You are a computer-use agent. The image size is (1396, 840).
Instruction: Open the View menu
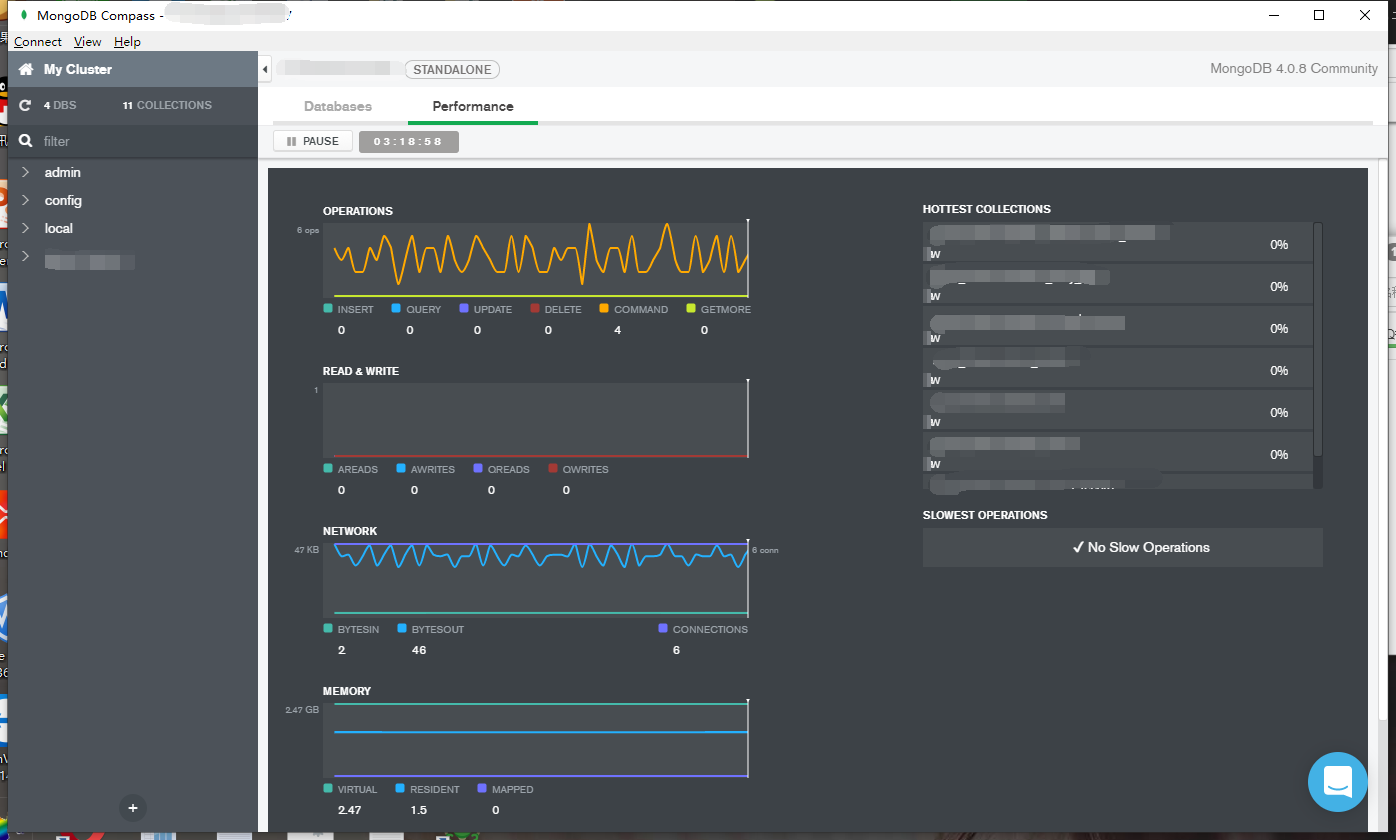[87, 41]
